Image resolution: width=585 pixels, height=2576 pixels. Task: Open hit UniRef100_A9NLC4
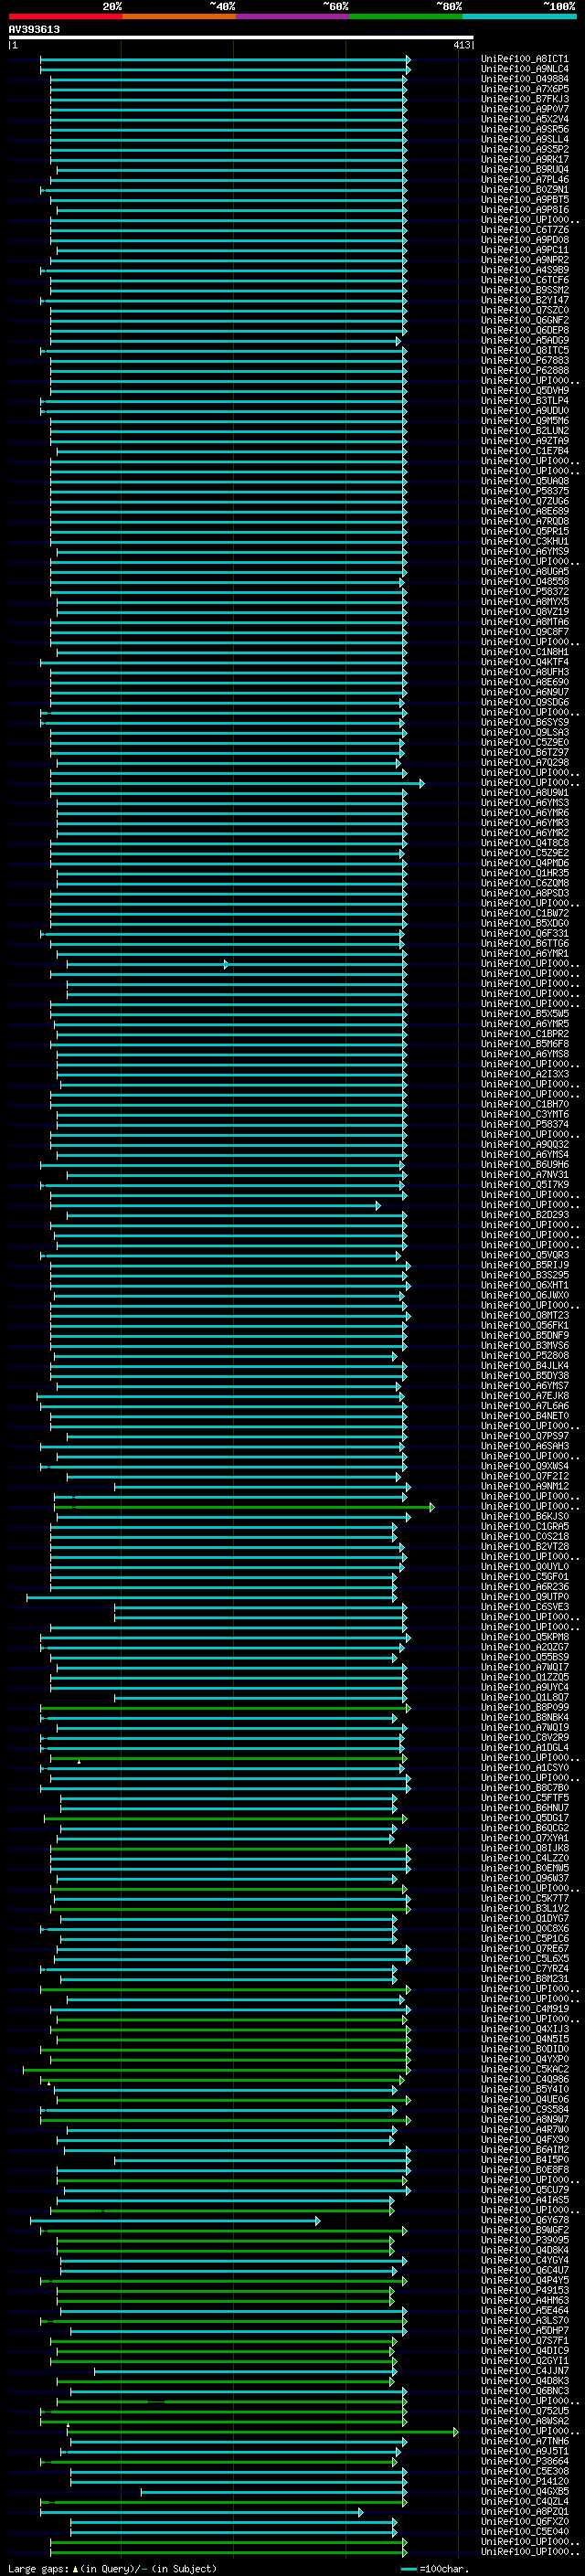[525, 69]
